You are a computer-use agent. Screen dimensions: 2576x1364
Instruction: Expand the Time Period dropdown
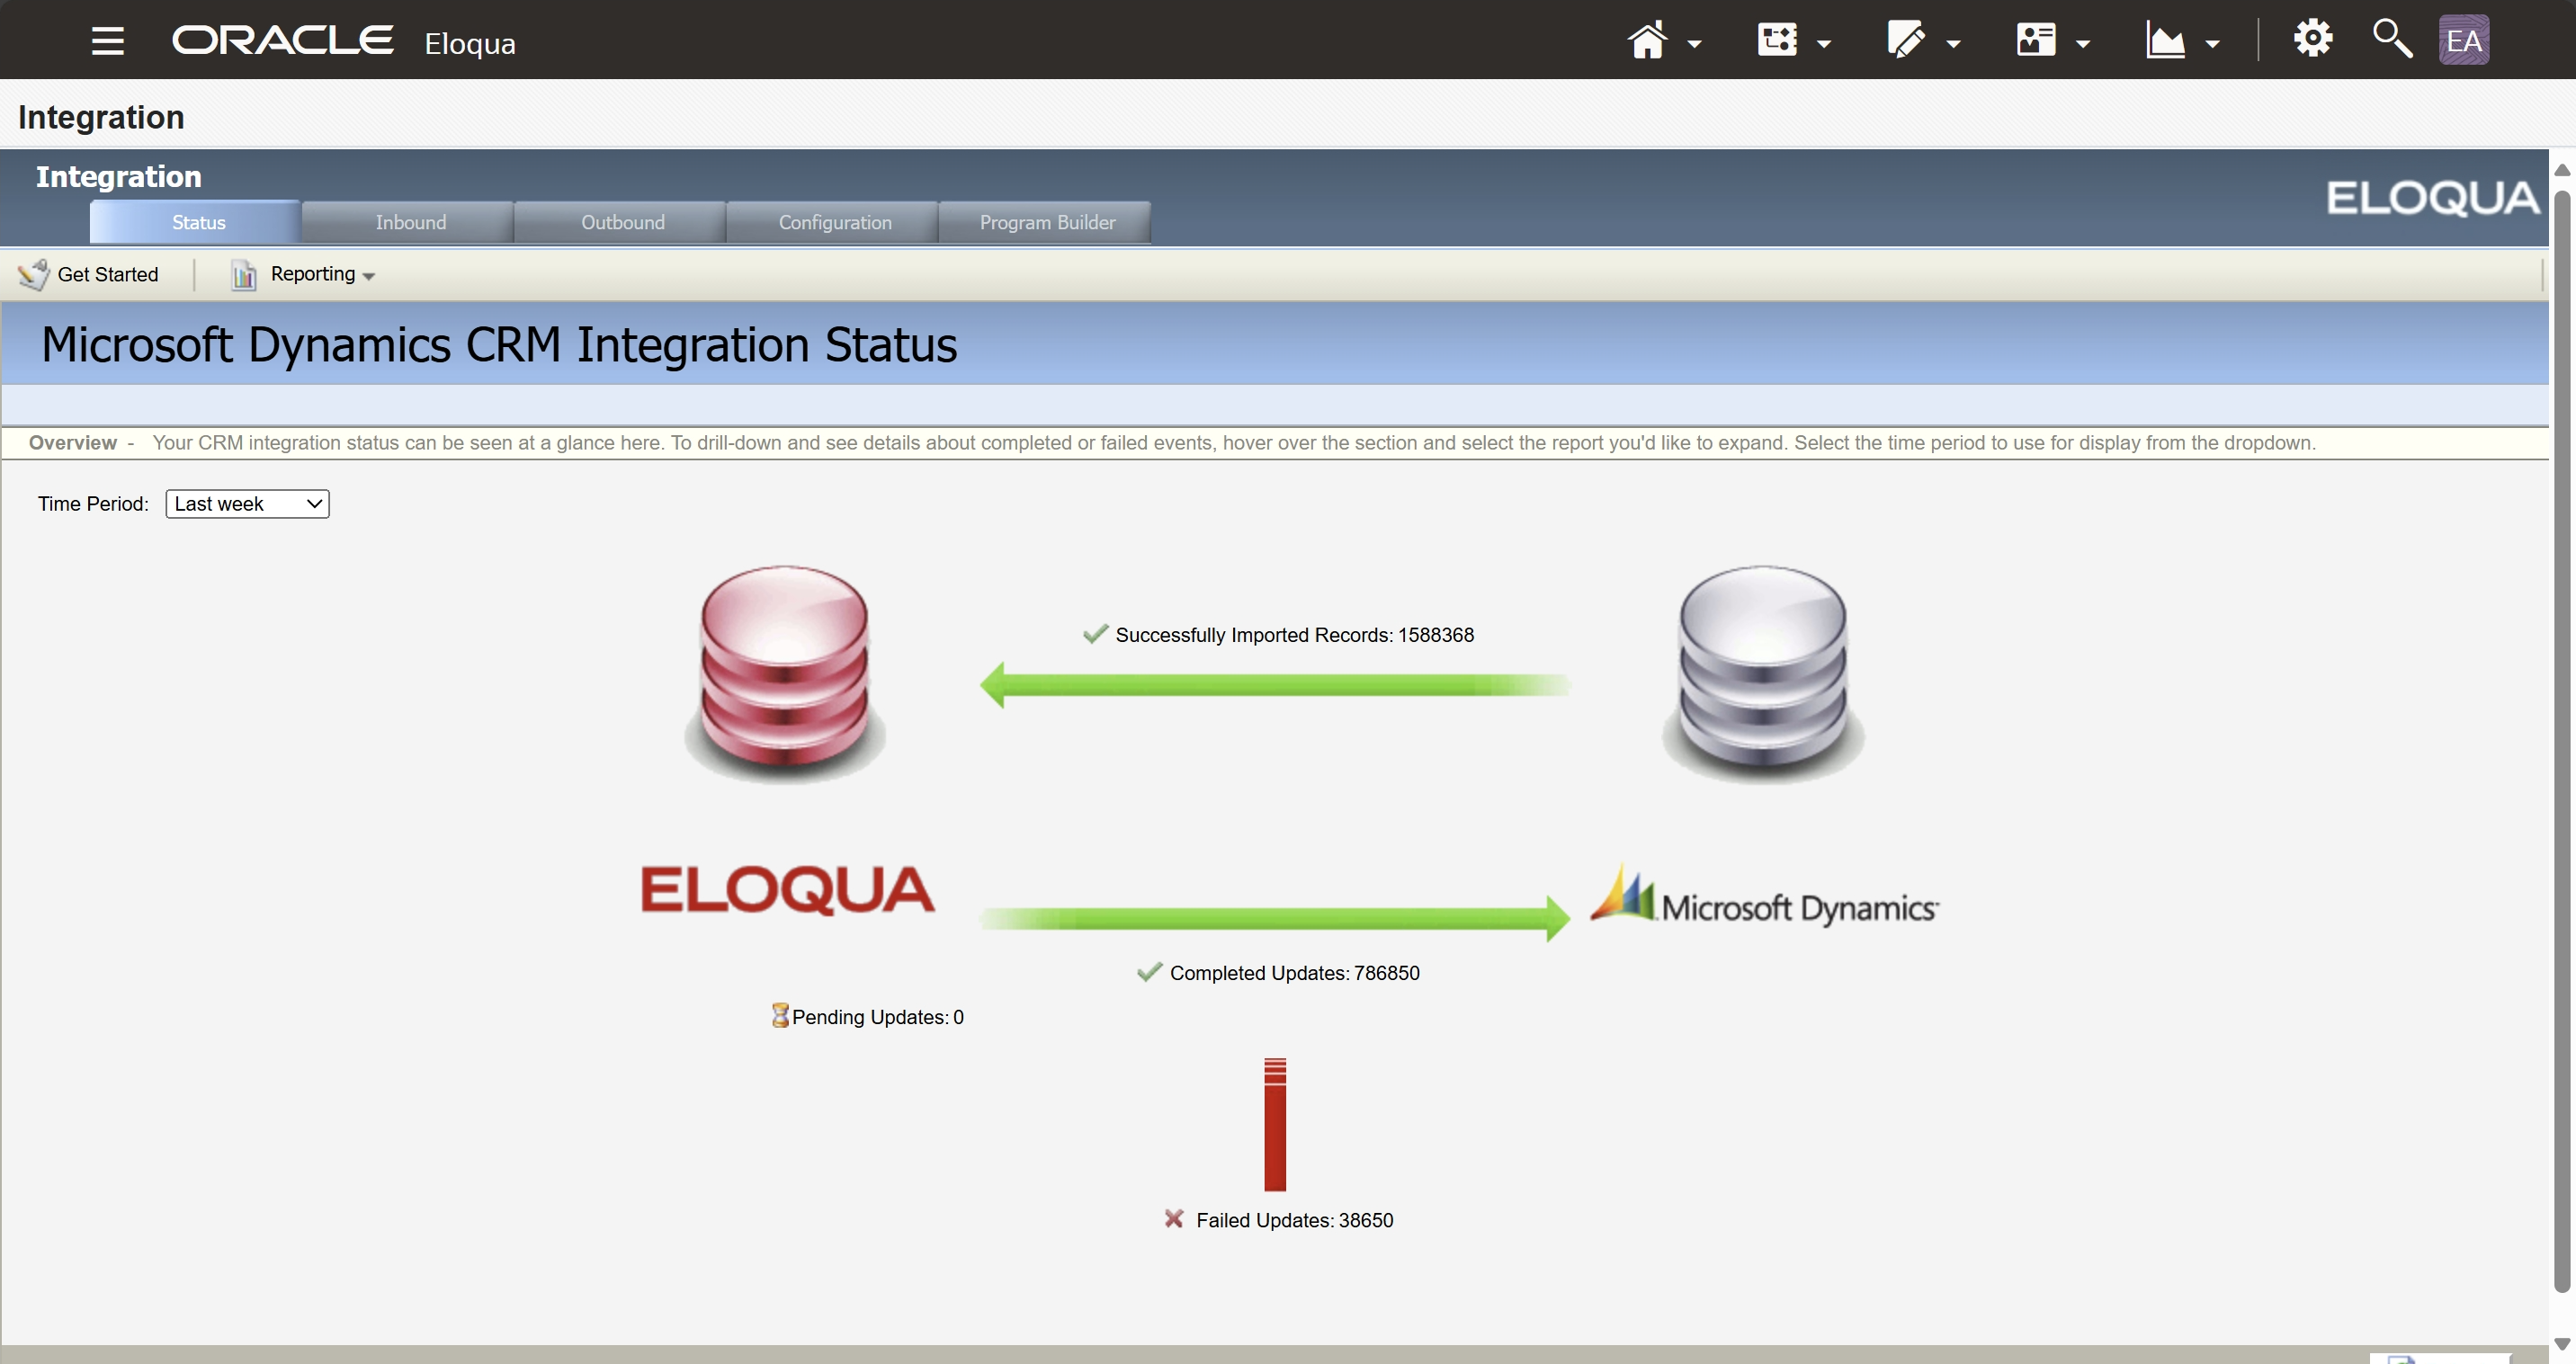tap(247, 504)
